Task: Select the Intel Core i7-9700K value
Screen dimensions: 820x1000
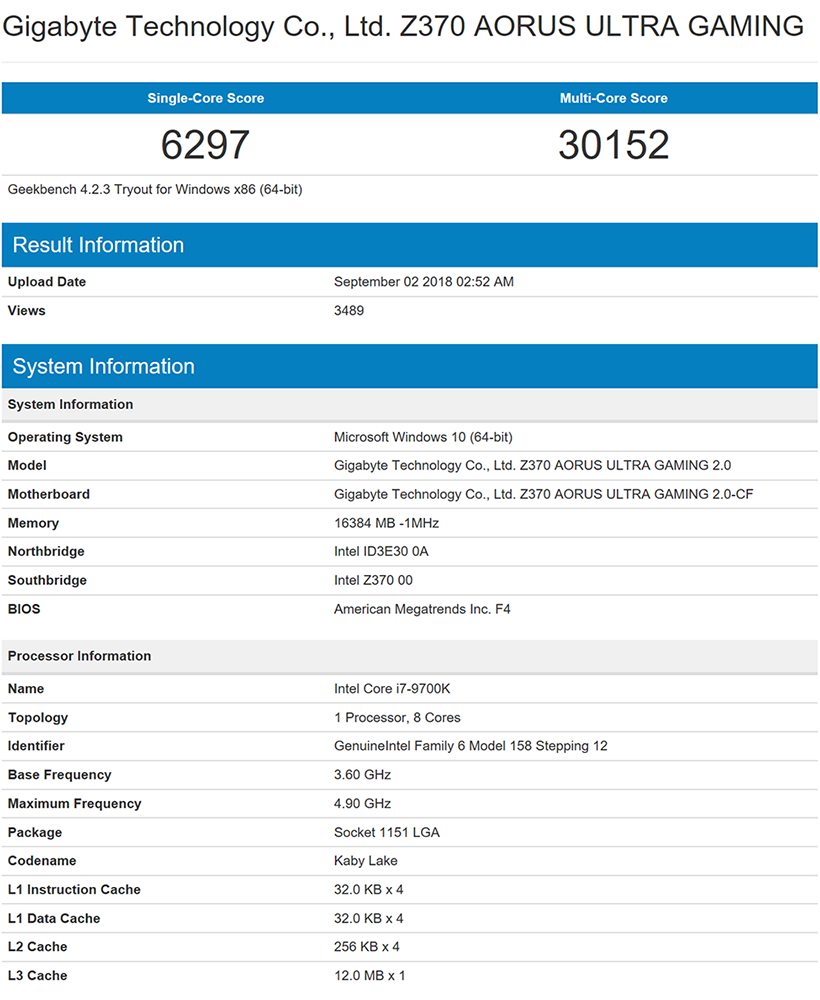Action: coord(392,689)
